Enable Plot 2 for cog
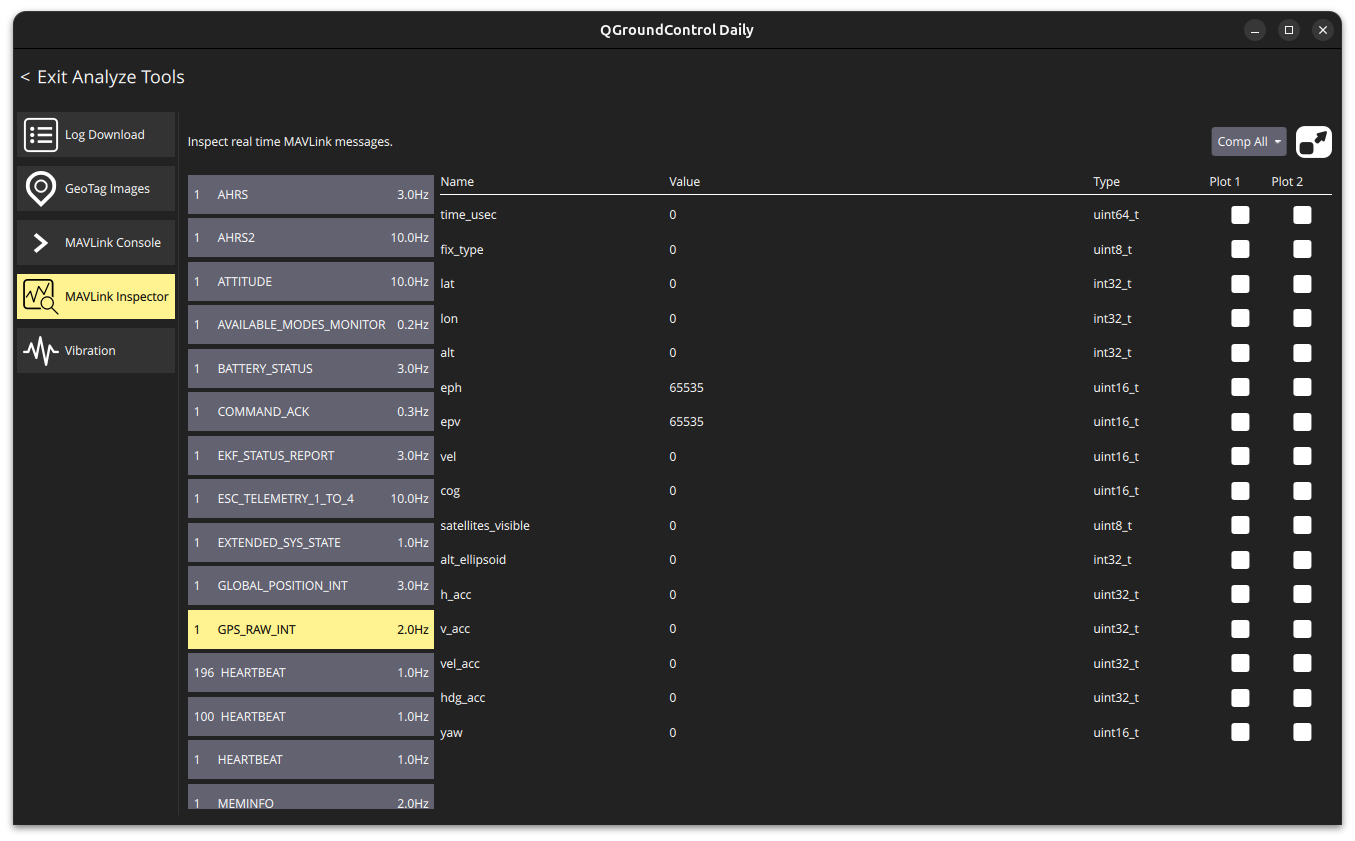Viewport: 1355px width, 841px height. [1302, 491]
